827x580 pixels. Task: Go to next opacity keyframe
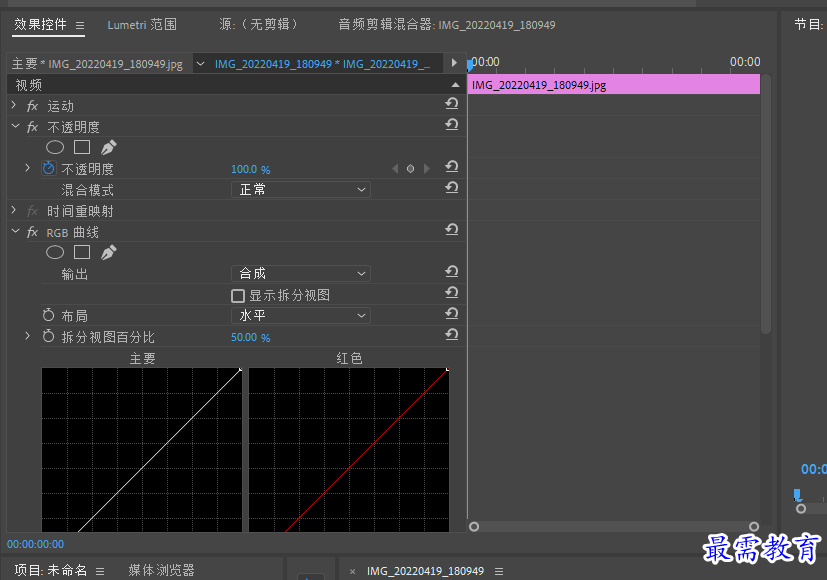tap(427, 169)
